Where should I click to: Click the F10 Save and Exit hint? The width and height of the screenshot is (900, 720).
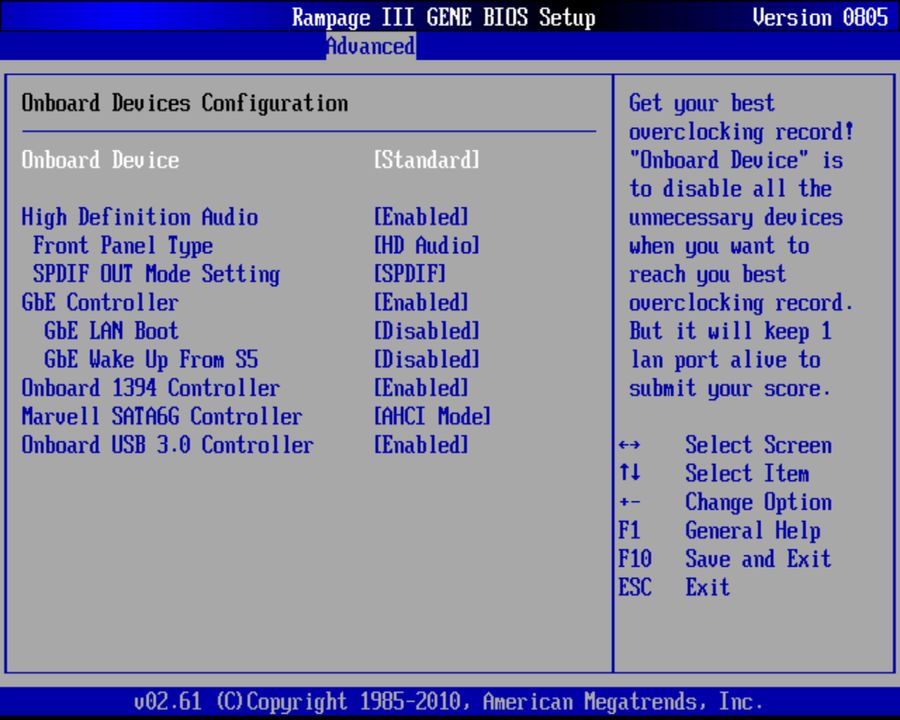[x=635, y=559]
